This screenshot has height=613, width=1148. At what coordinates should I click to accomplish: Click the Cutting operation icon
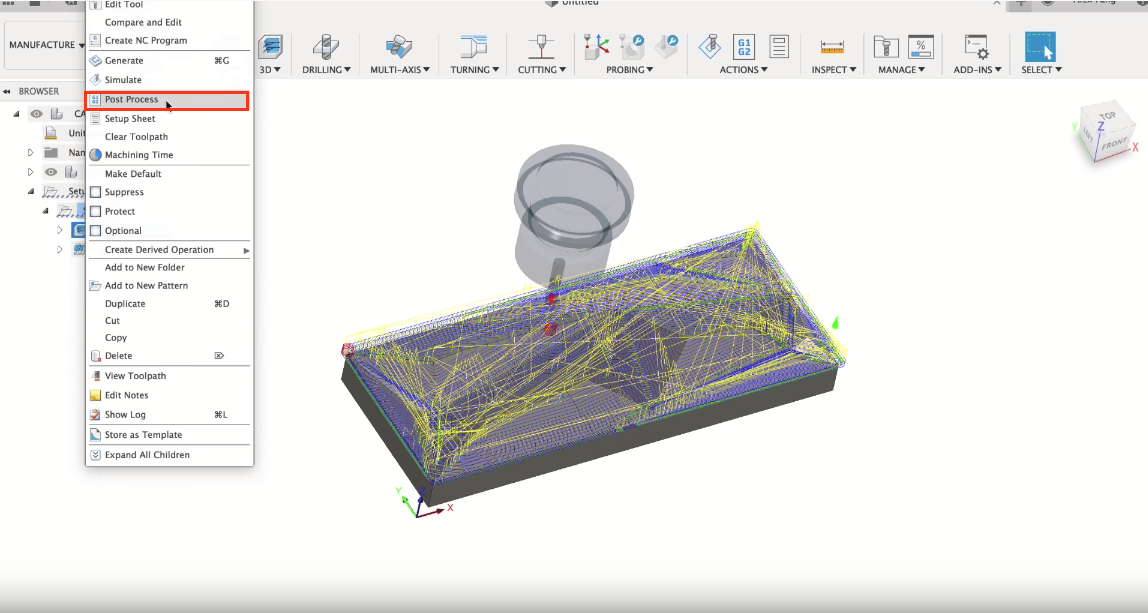(542, 47)
